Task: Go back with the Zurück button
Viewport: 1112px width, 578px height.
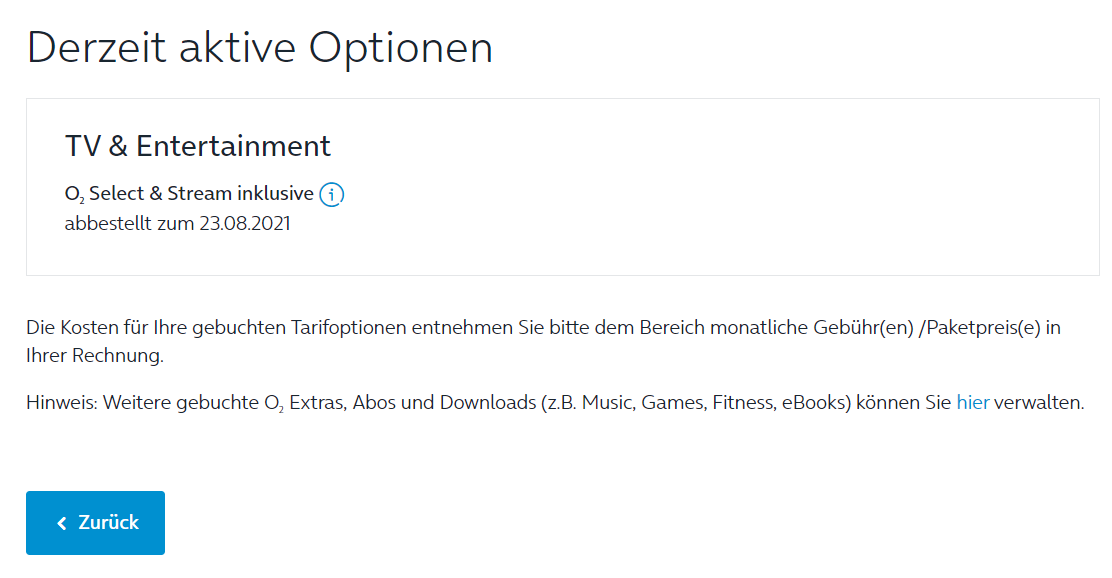Action: (95, 523)
